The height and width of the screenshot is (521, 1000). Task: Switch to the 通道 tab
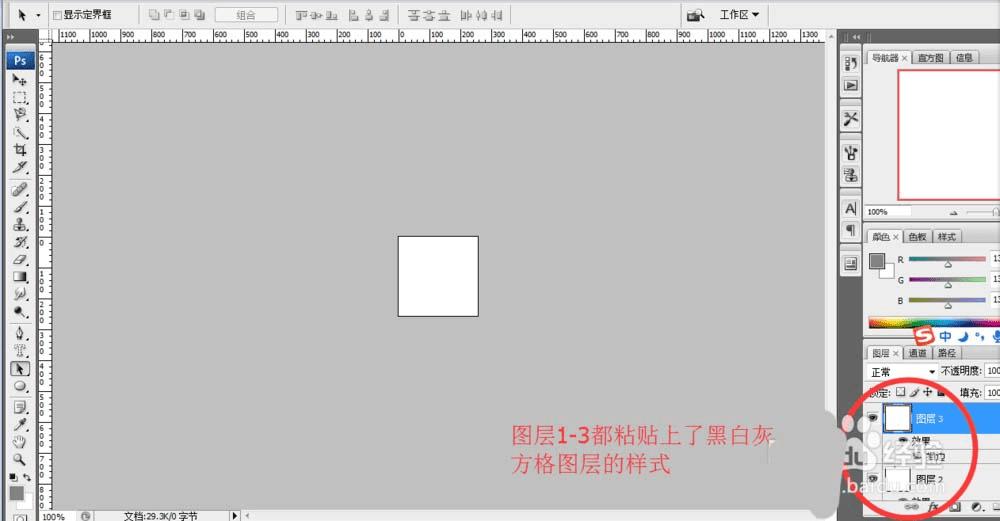click(917, 353)
